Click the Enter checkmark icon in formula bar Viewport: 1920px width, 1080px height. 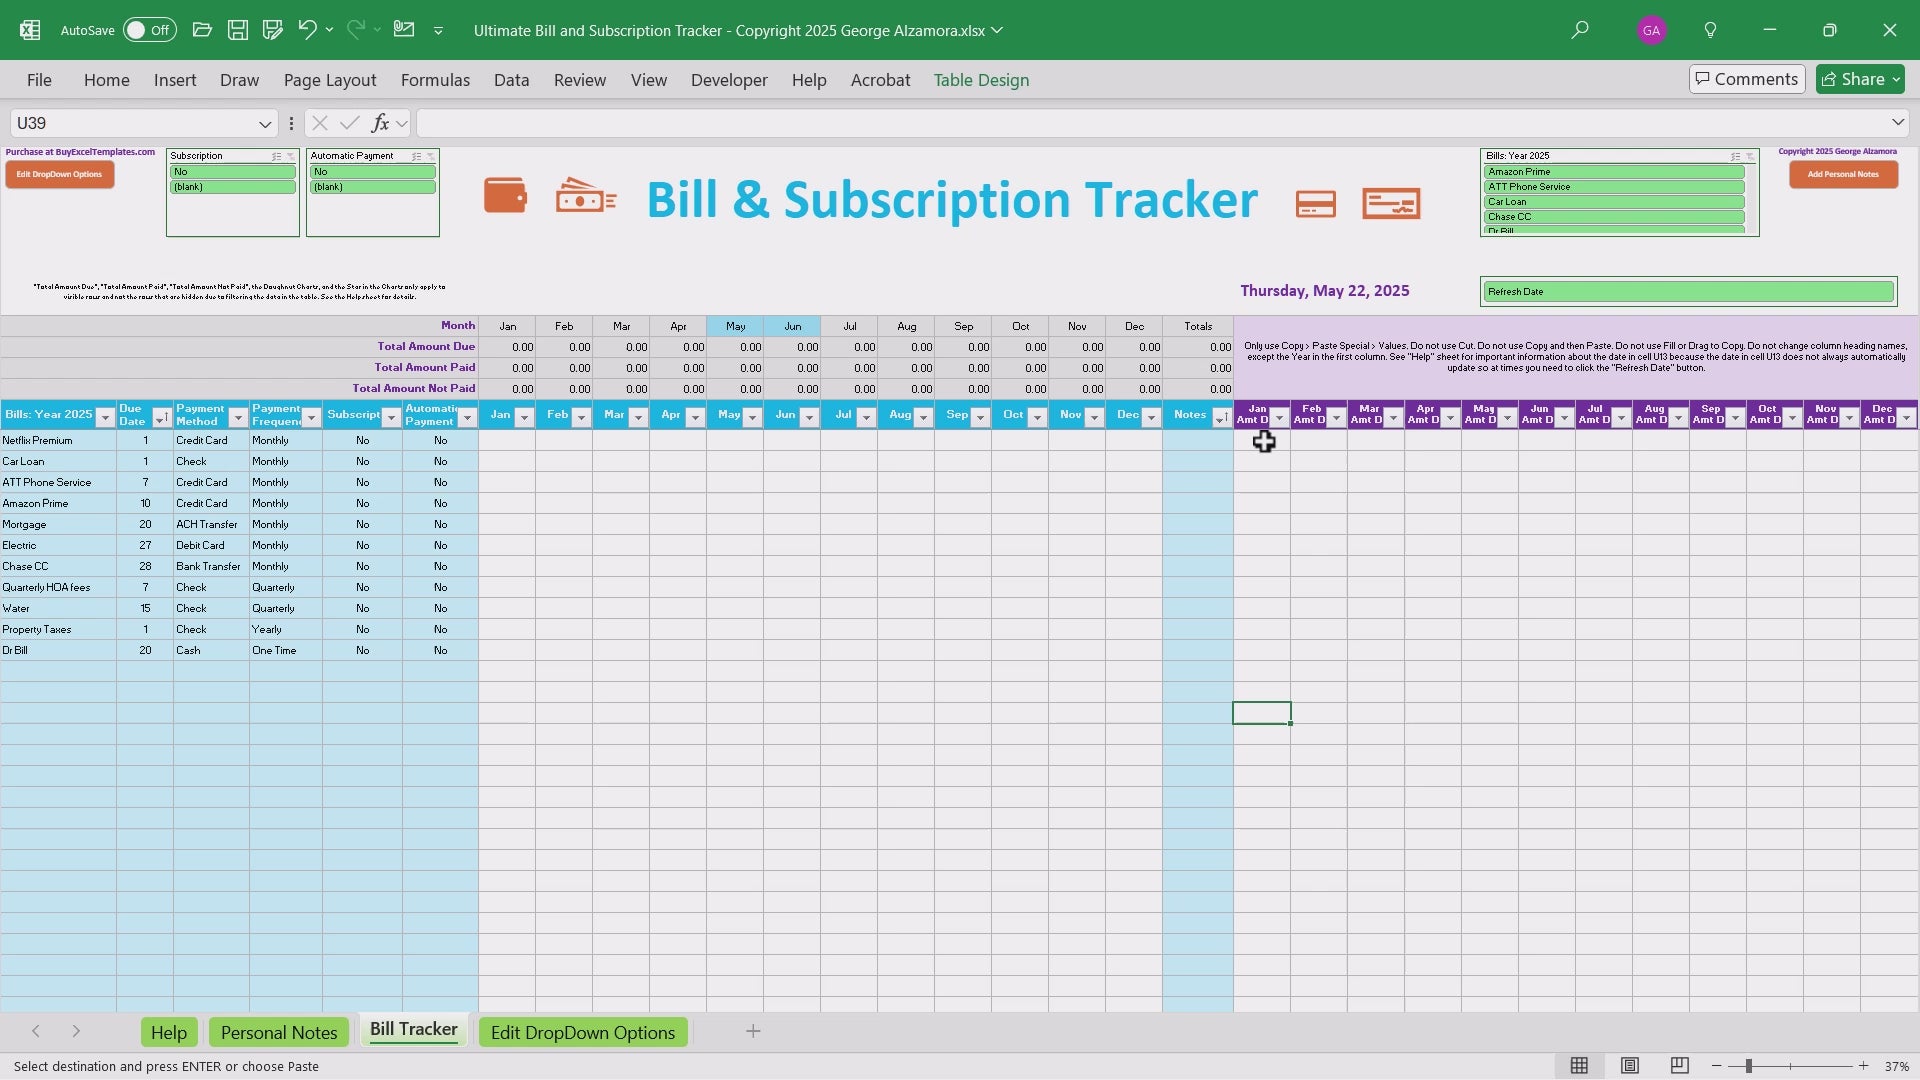click(349, 123)
